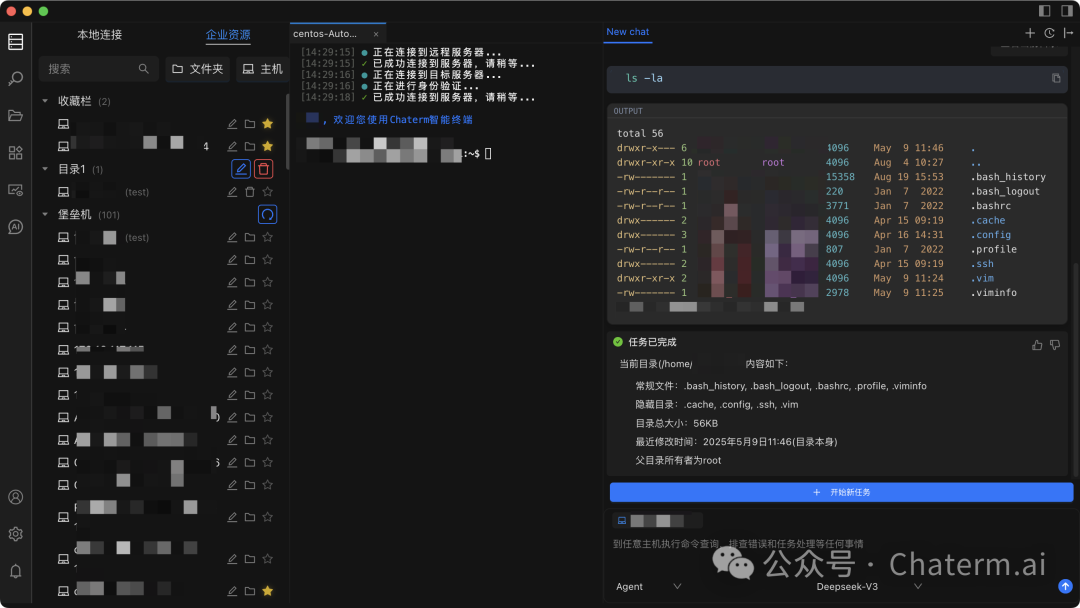This screenshot has width=1080, height=608.
Task: Click the 任务已完成 status text
Action: click(652, 342)
